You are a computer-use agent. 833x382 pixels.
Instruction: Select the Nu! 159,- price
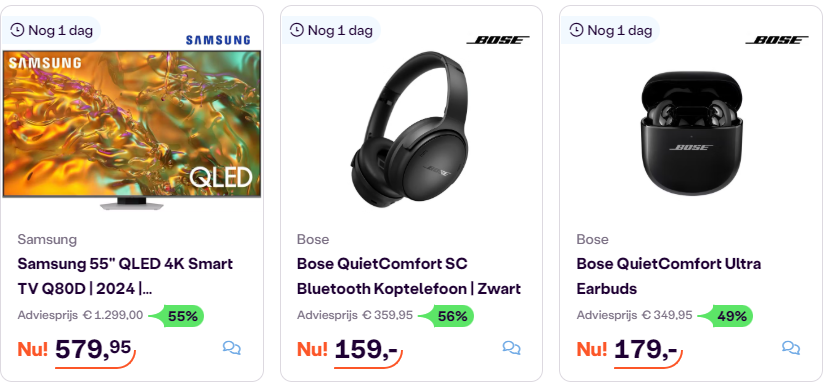tap(350, 351)
